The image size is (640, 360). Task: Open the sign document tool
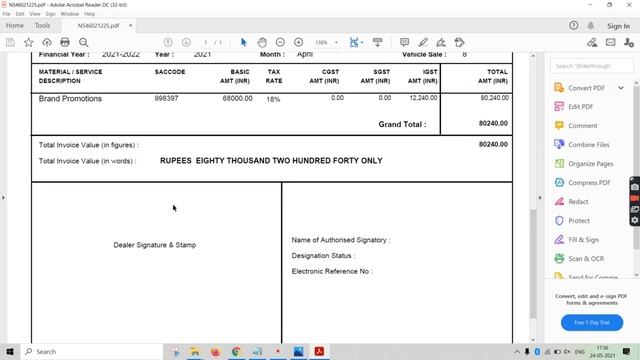441,42
